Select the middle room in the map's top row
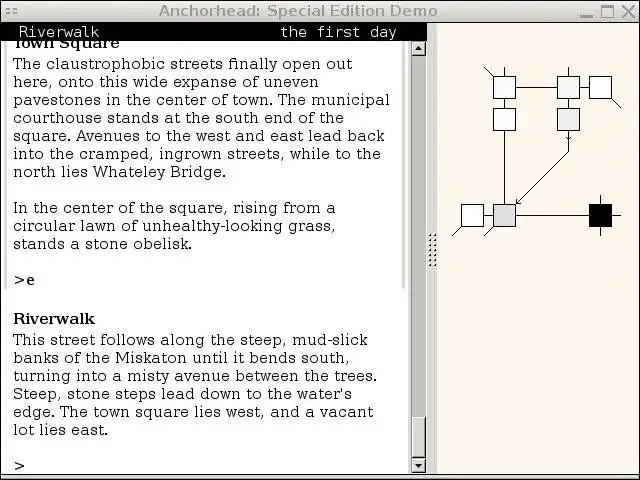This screenshot has width=640, height=480. click(x=569, y=87)
